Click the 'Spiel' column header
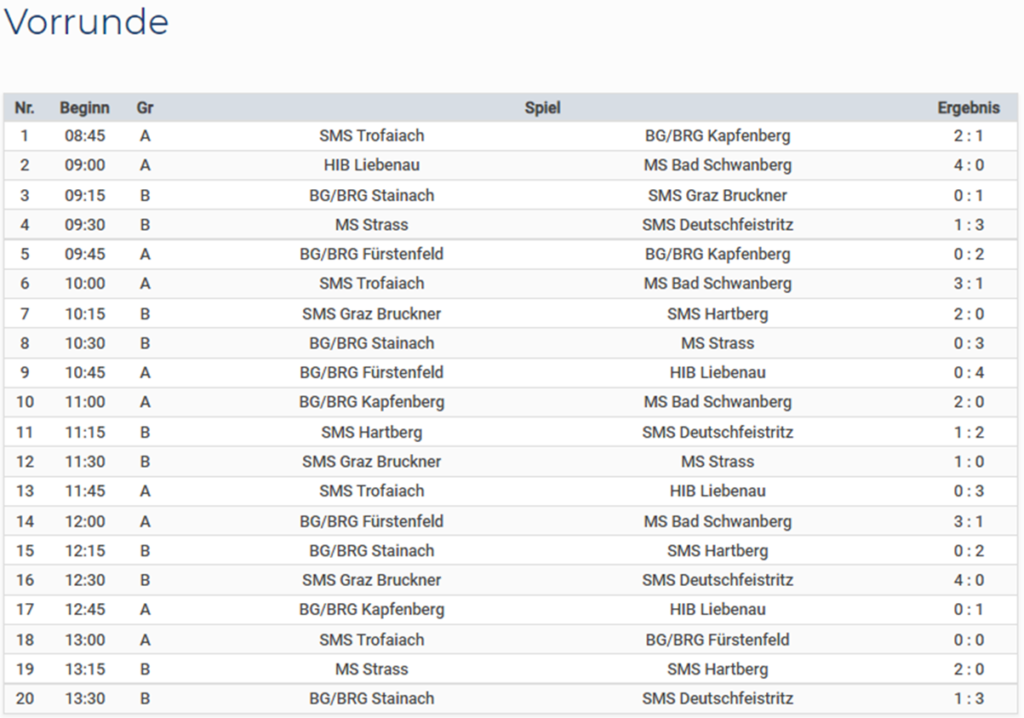 point(542,107)
